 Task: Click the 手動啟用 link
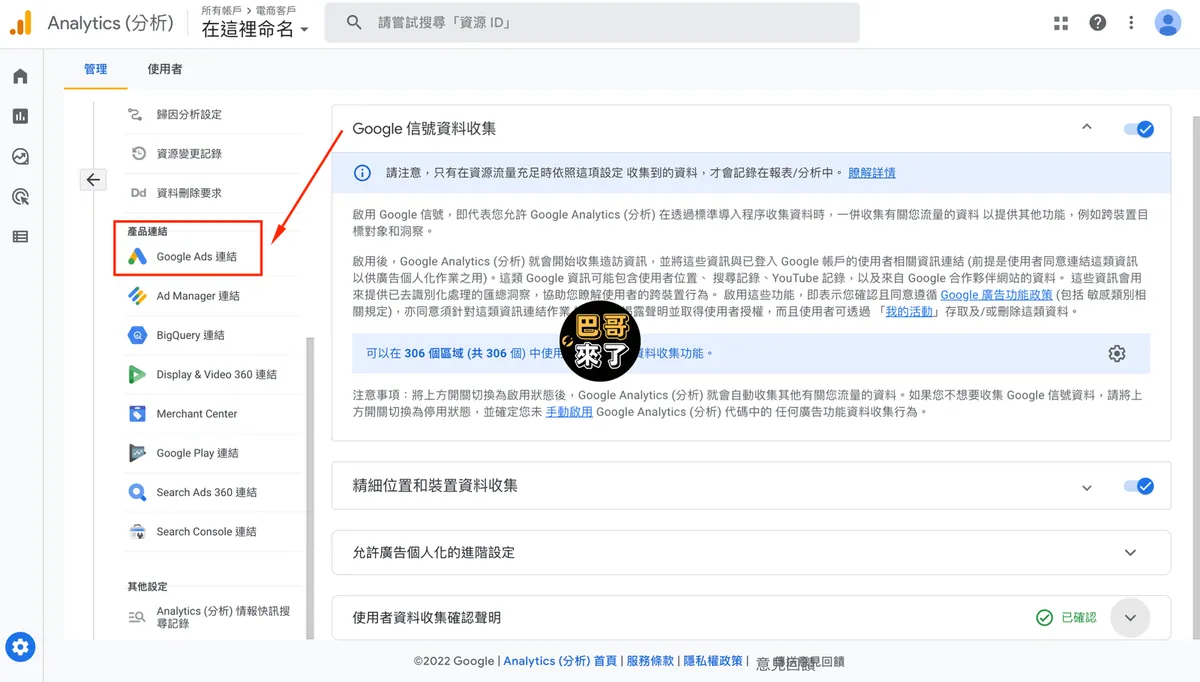click(x=569, y=412)
